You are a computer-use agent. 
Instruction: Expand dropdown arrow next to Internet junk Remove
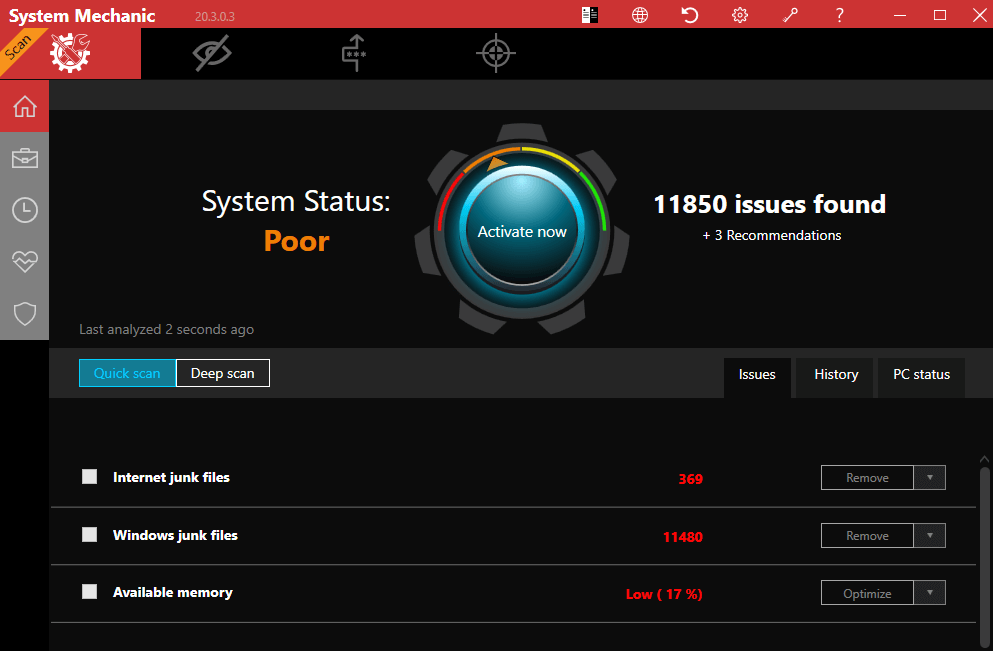point(930,478)
